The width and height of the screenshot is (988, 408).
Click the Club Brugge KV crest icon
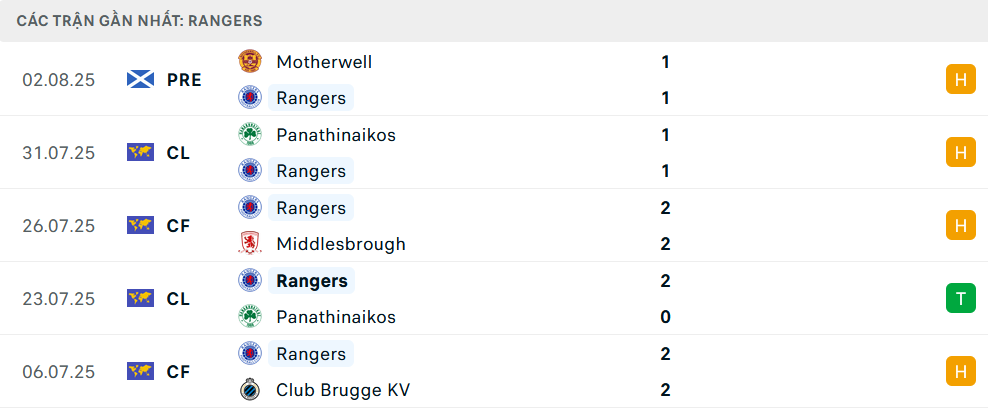click(250, 390)
